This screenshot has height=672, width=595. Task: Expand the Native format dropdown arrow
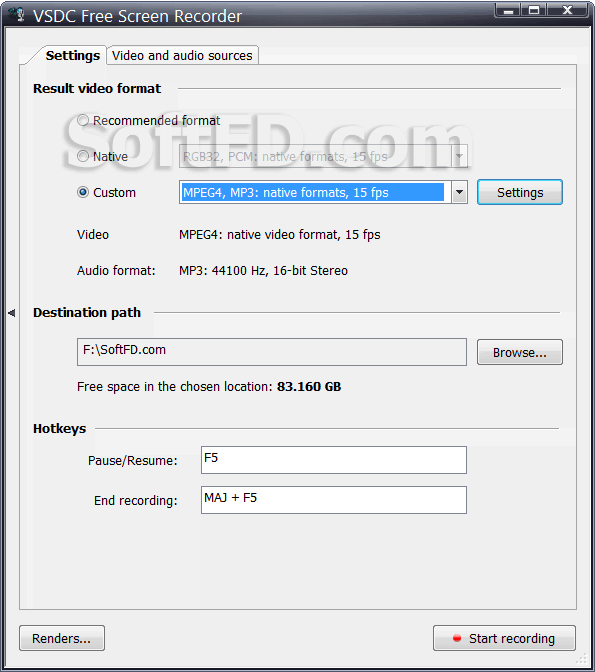[x=459, y=156]
